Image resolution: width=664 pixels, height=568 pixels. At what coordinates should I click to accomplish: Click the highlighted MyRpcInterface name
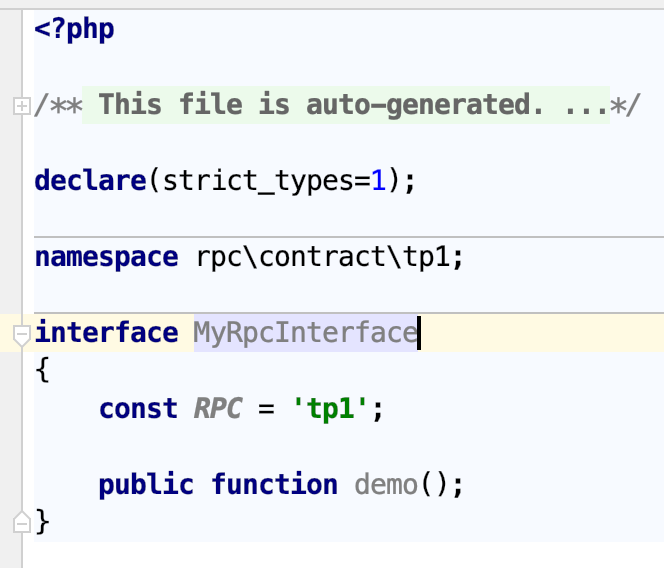pyautogui.click(x=305, y=333)
